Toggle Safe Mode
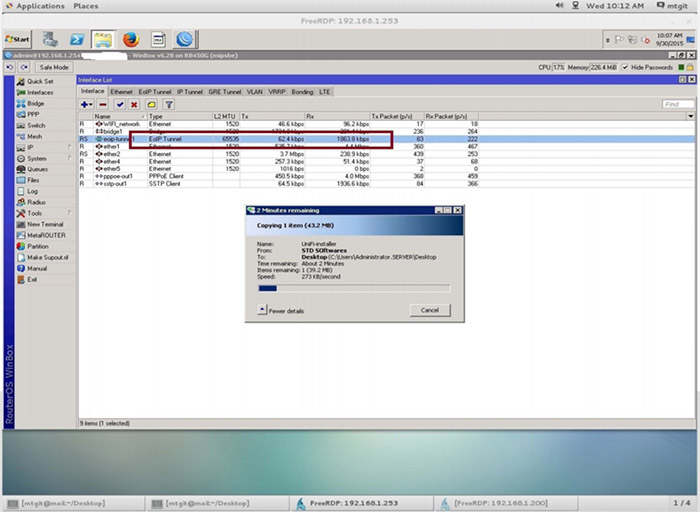700x512 pixels. tap(54, 67)
